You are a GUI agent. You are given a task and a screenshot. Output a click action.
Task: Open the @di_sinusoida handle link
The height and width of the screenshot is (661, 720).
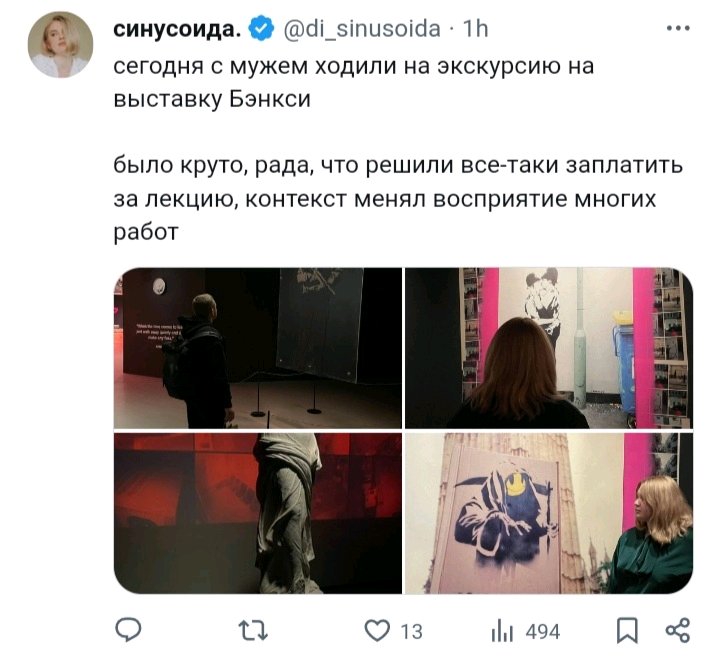click(x=362, y=29)
